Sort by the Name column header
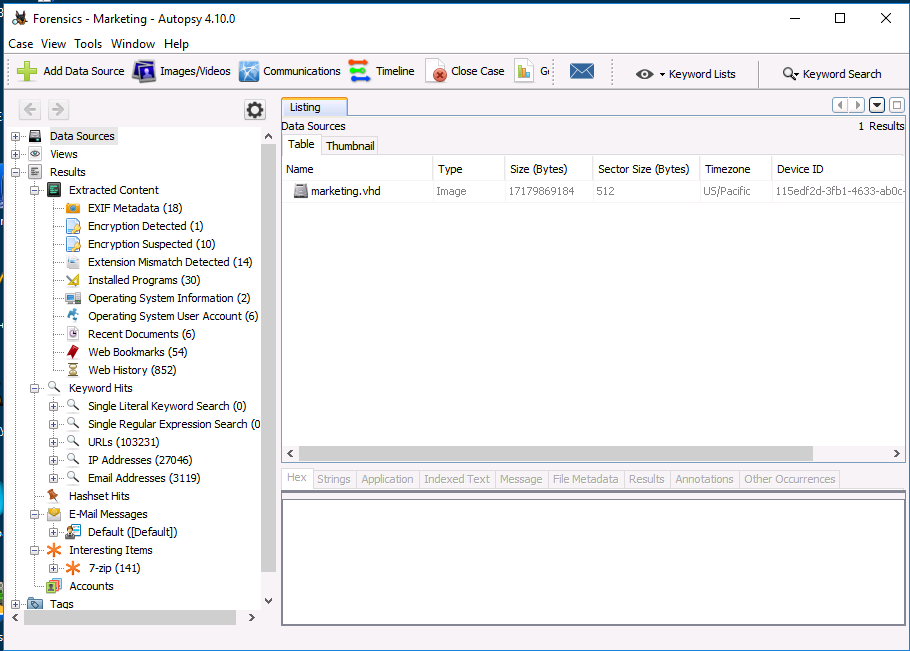Screen dimensions: 910x651 pos(358,169)
